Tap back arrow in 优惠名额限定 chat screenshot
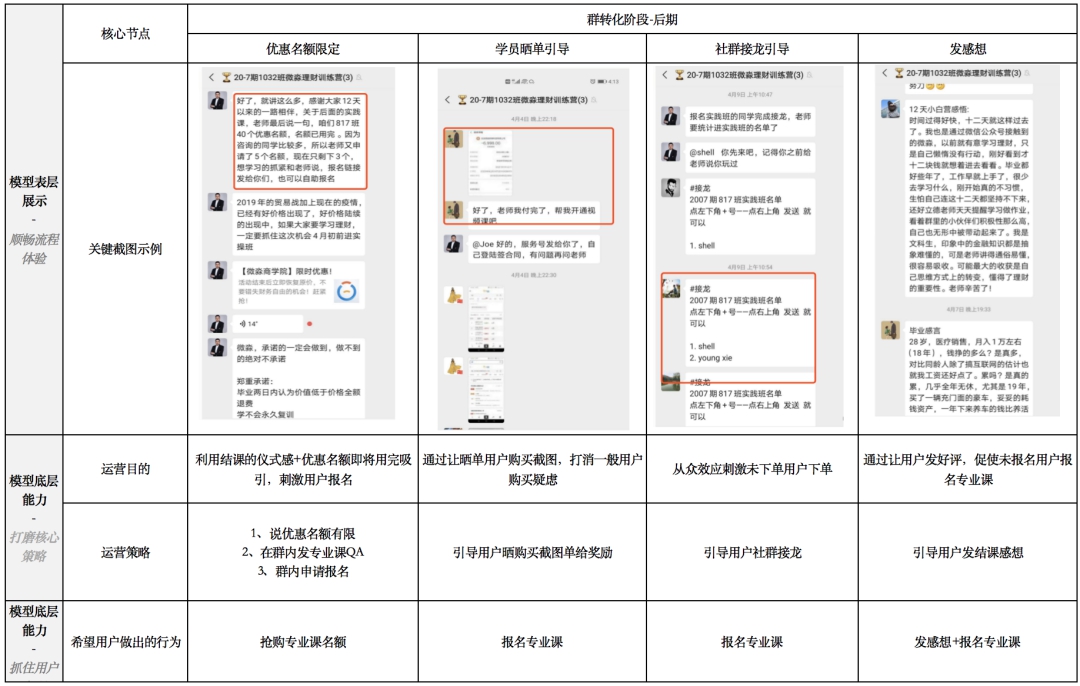Image resolution: width=1080 pixels, height=686 pixels. point(211,77)
